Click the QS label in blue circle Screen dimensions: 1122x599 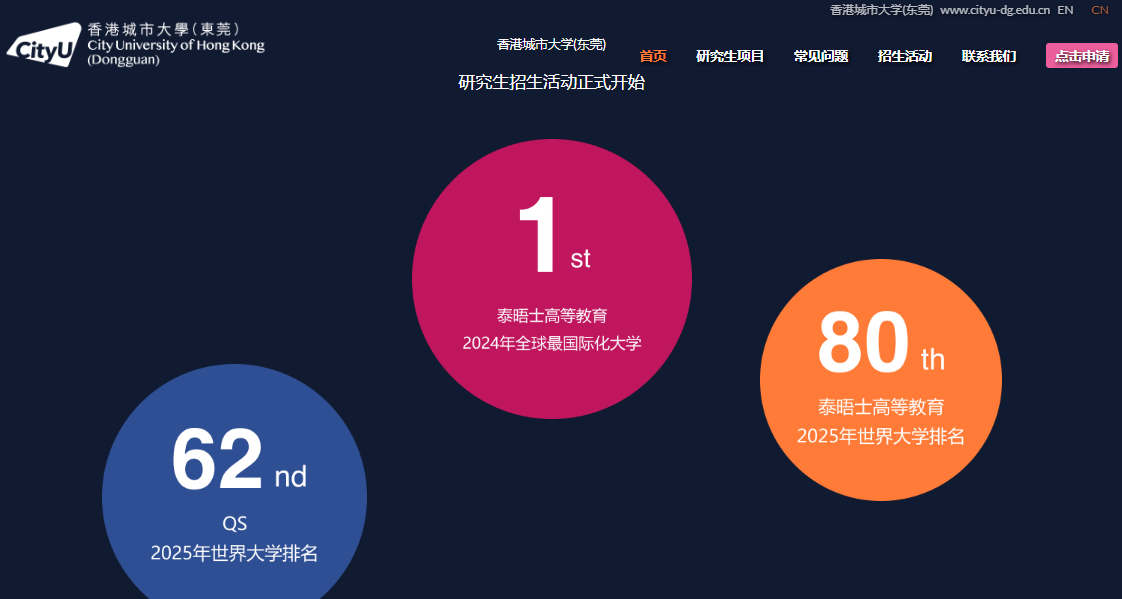click(x=234, y=524)
